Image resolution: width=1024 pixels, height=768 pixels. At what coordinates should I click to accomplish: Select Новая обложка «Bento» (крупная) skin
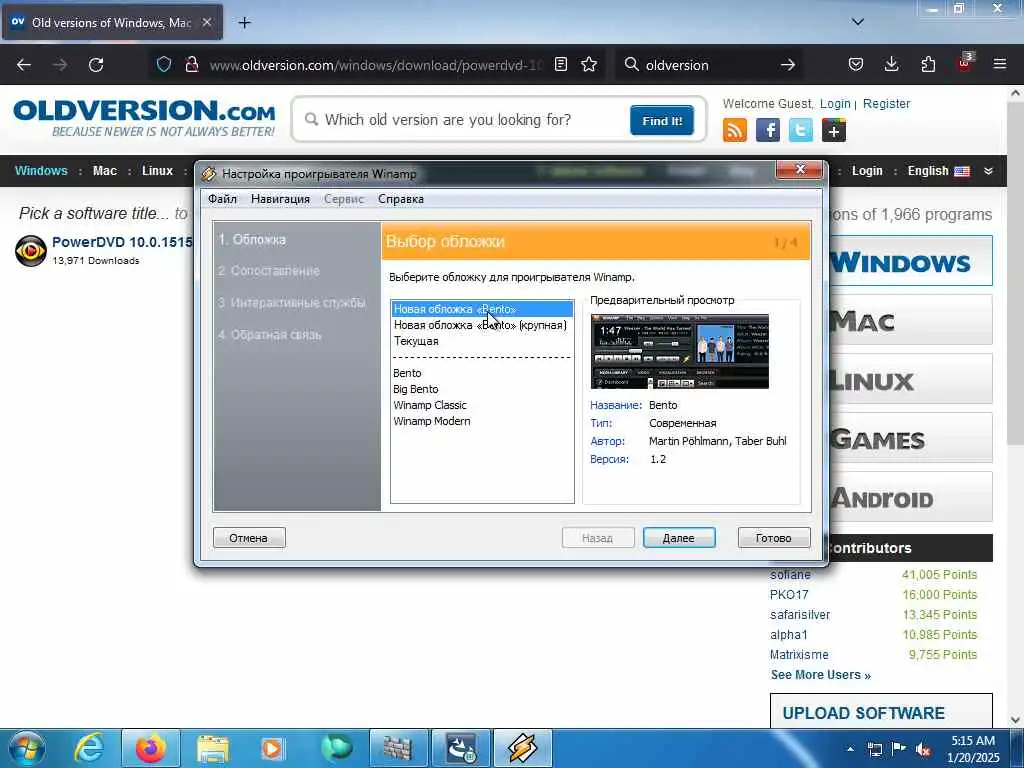(480, 325)
